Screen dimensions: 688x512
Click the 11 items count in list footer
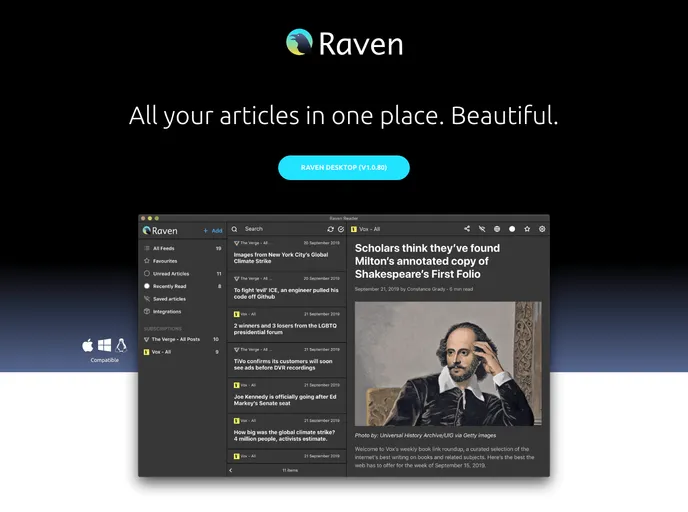pos(290,470)
